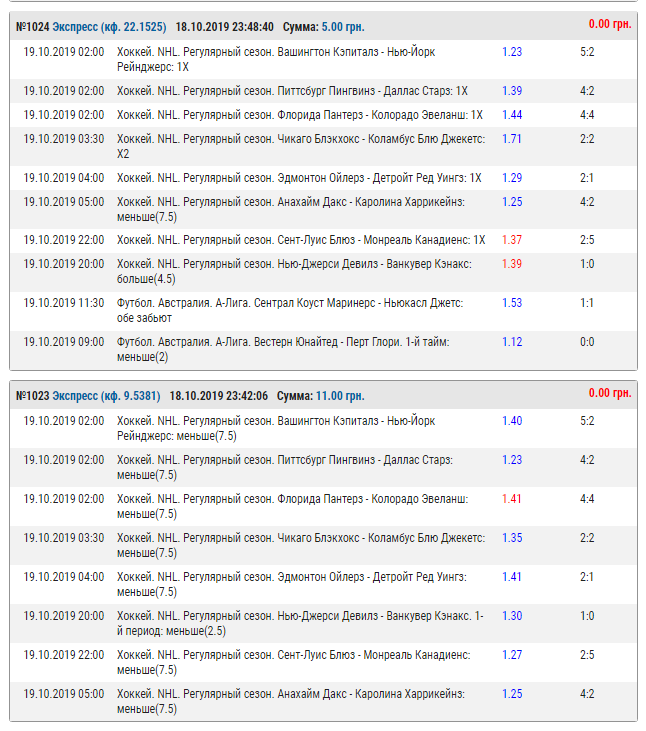Image resolution: width=646 pixels, height=731 pixels.
Task: Click odds value 1.40
Action: [512, 421]
